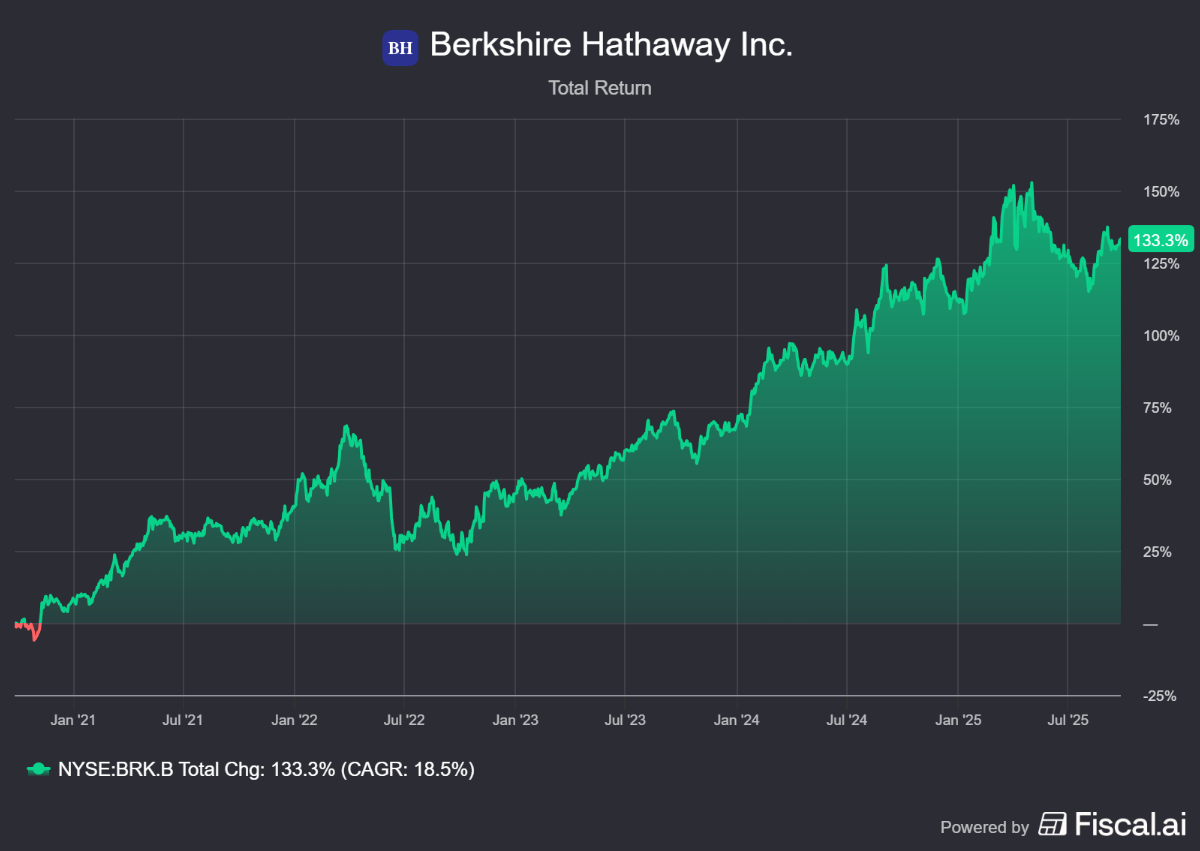Click the Powered by text
The image size is (1200, 851).
click(984, 827)
